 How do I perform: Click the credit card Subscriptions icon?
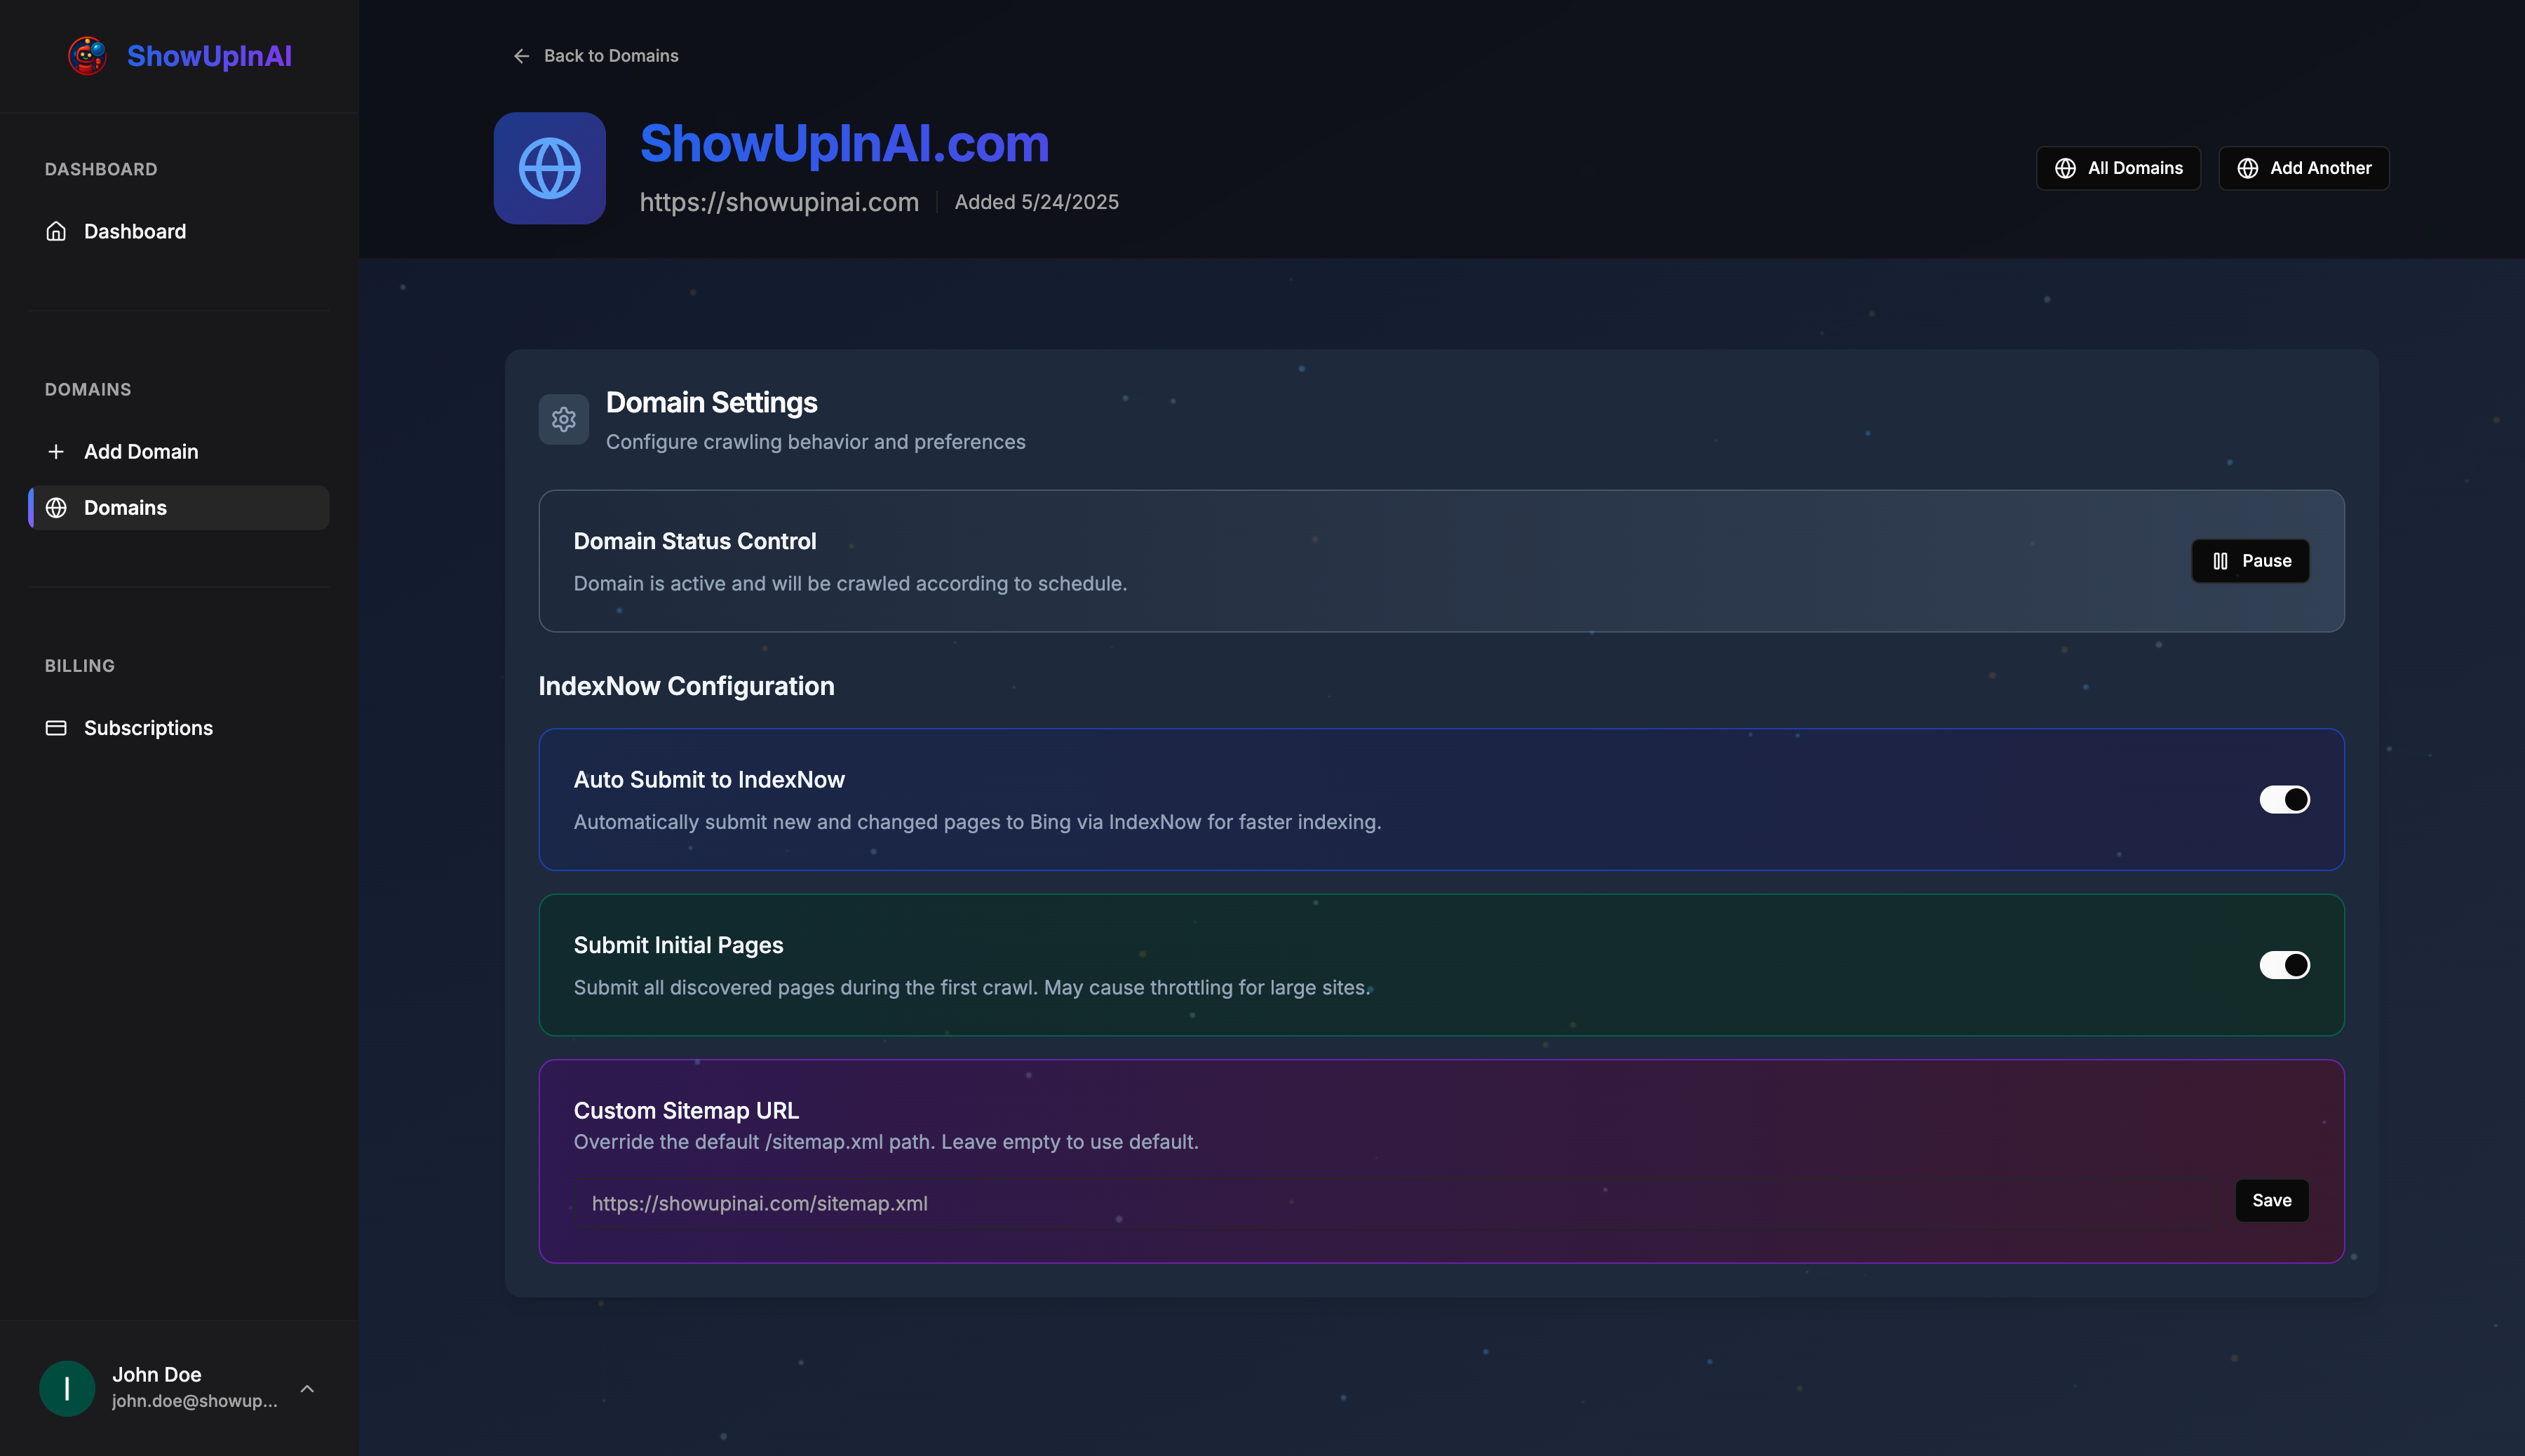coord(56,727)
